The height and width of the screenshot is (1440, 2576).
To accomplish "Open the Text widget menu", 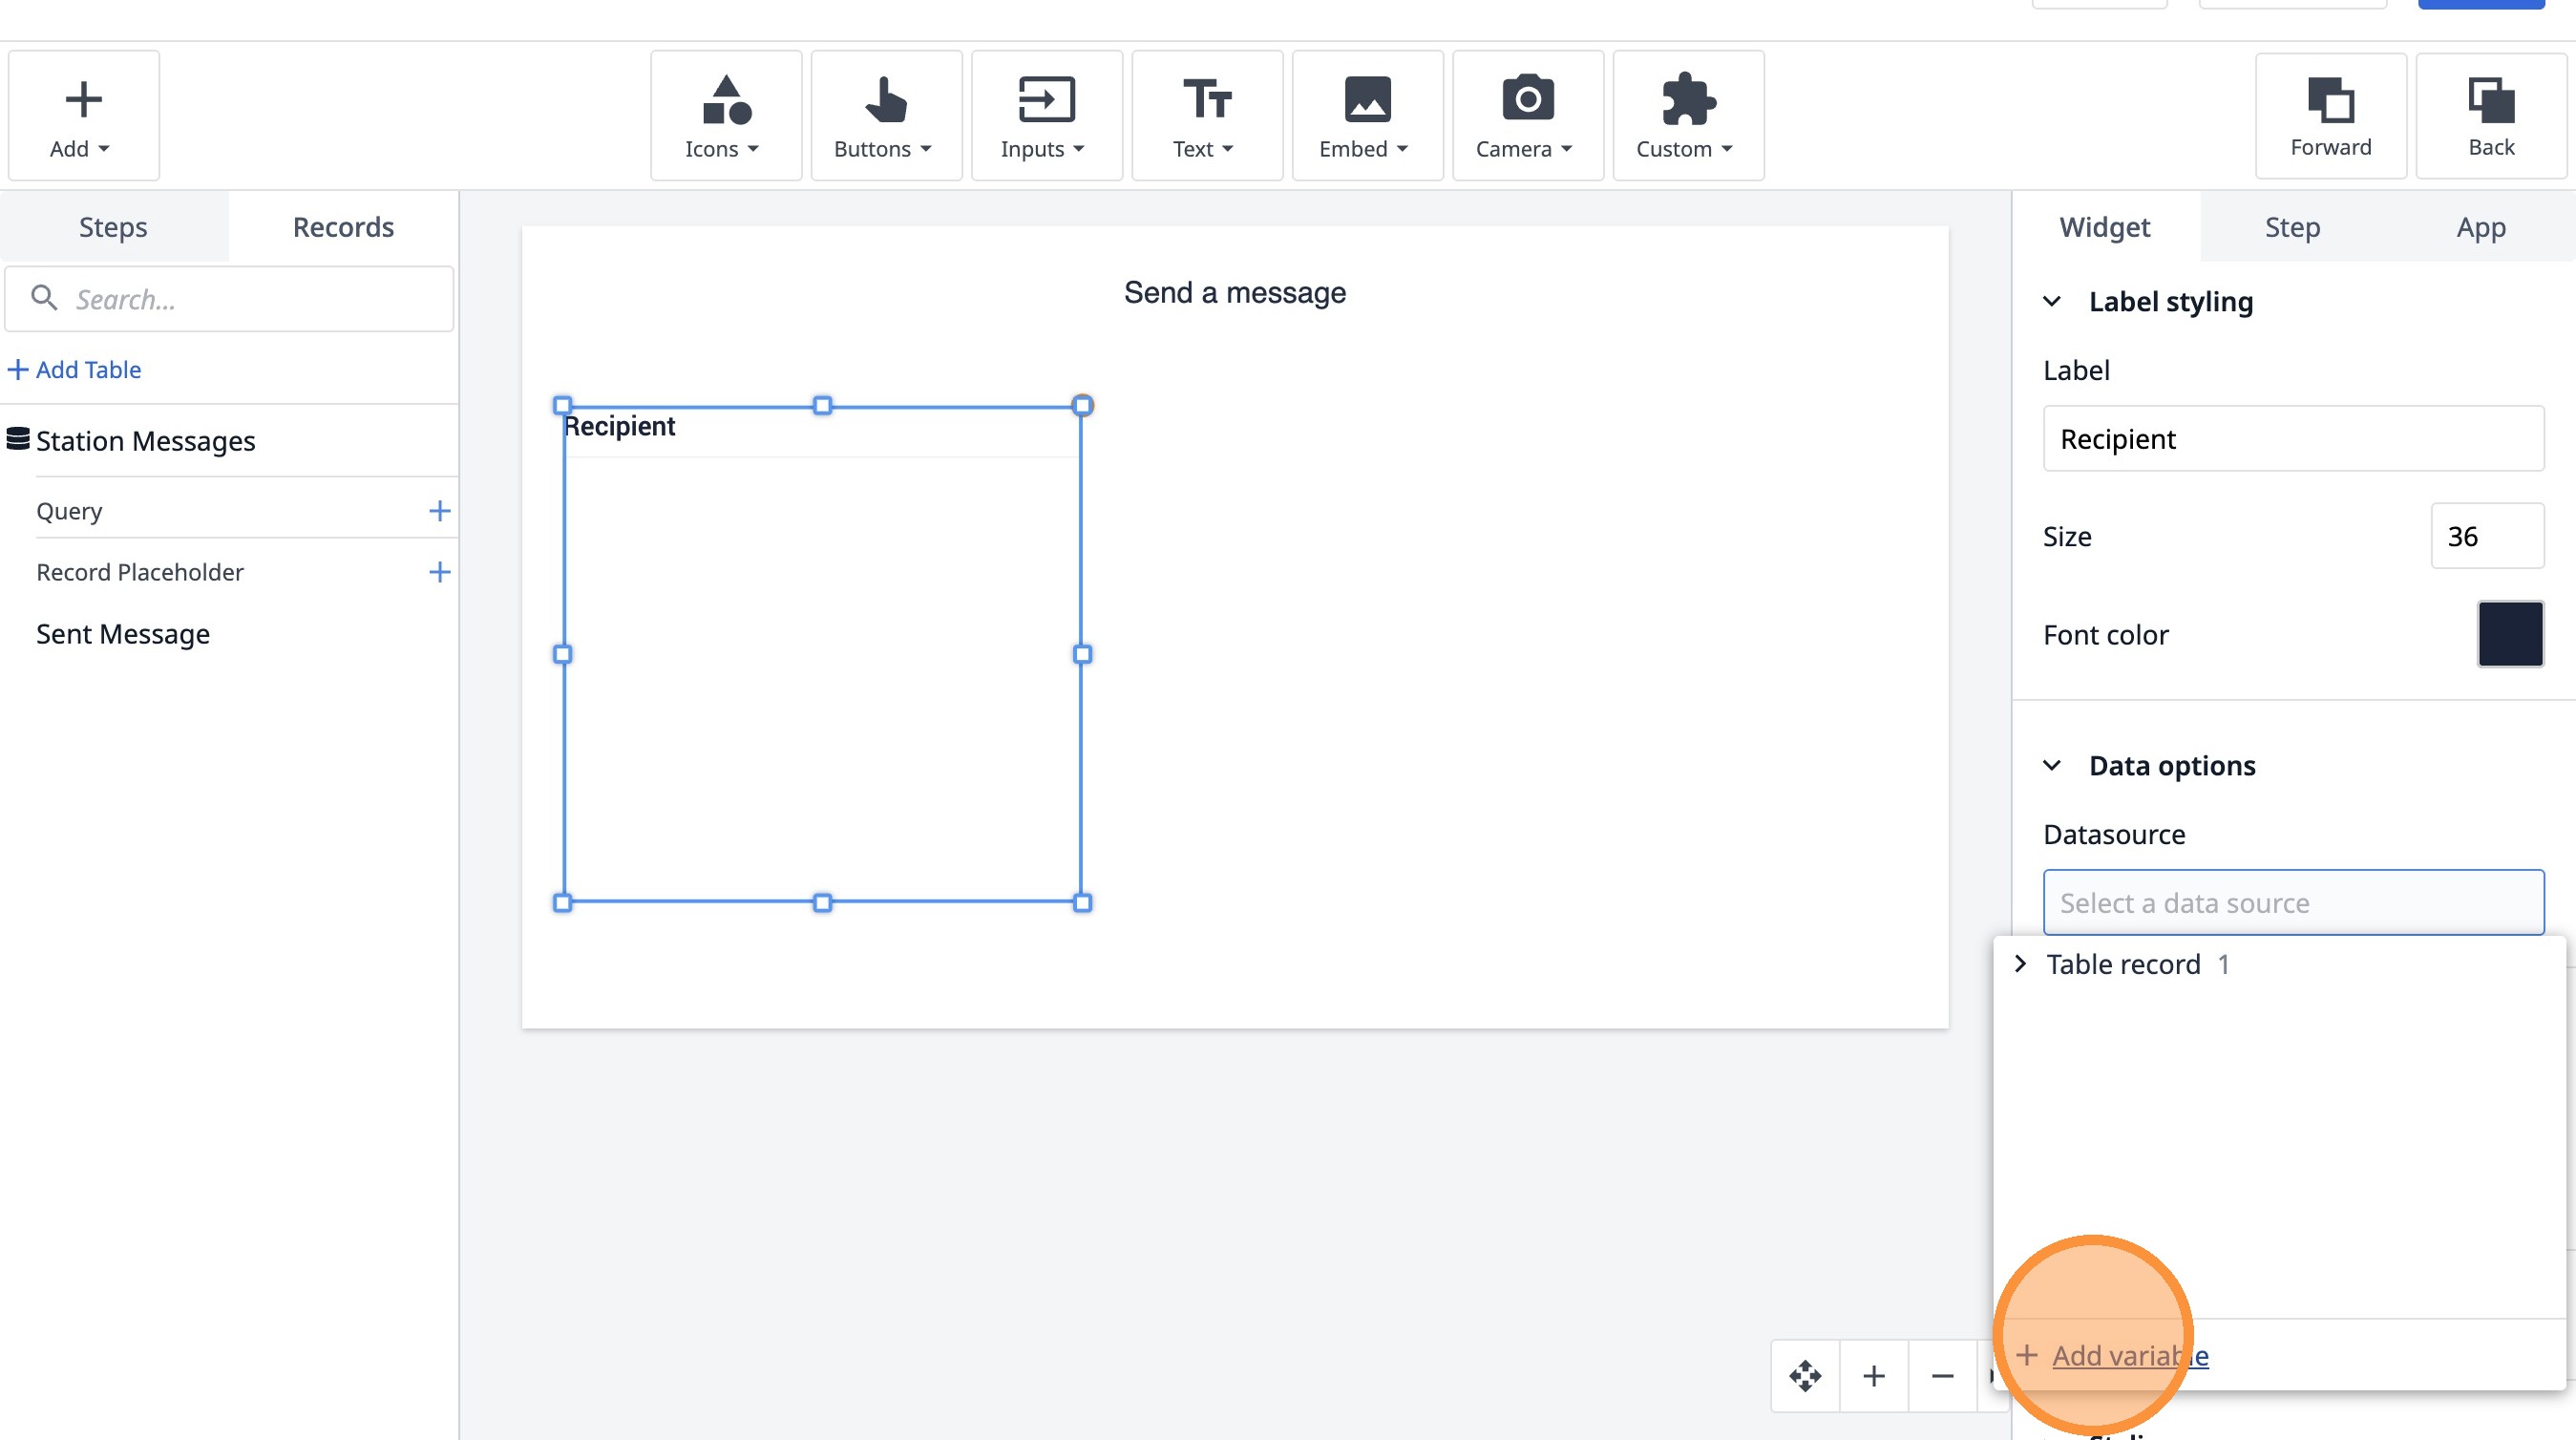I will (1206, 116).
